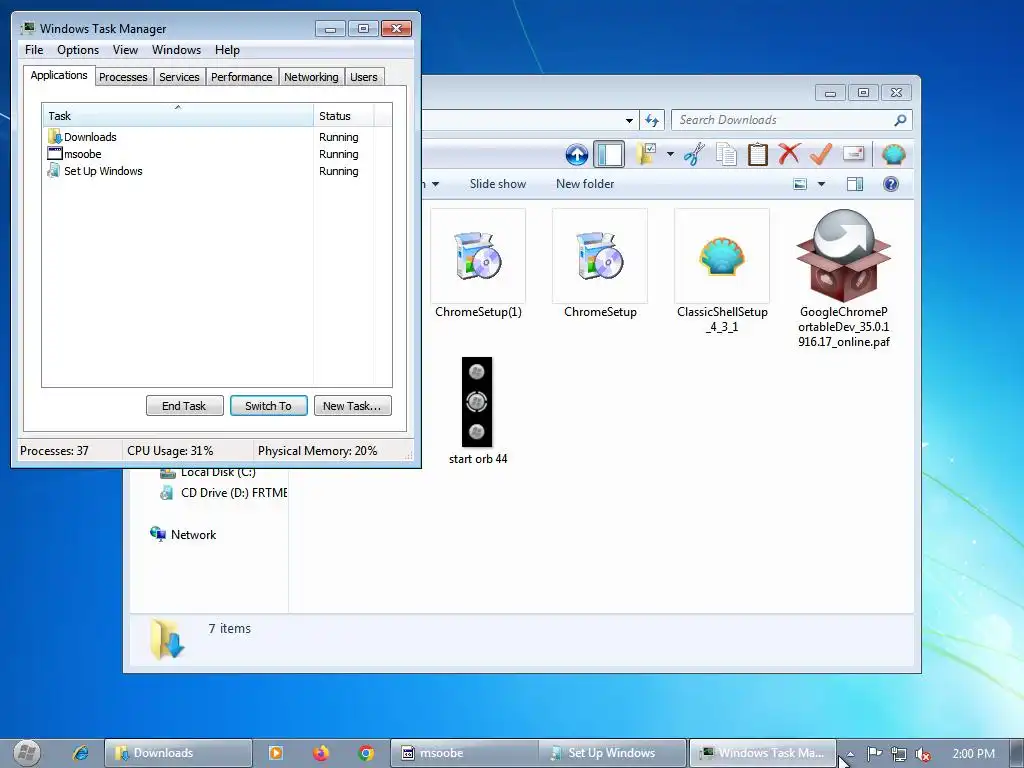The height and width of the screenshot is (768, 1024).
Task: Click the Search Downloads field
Action: (792, 120)
